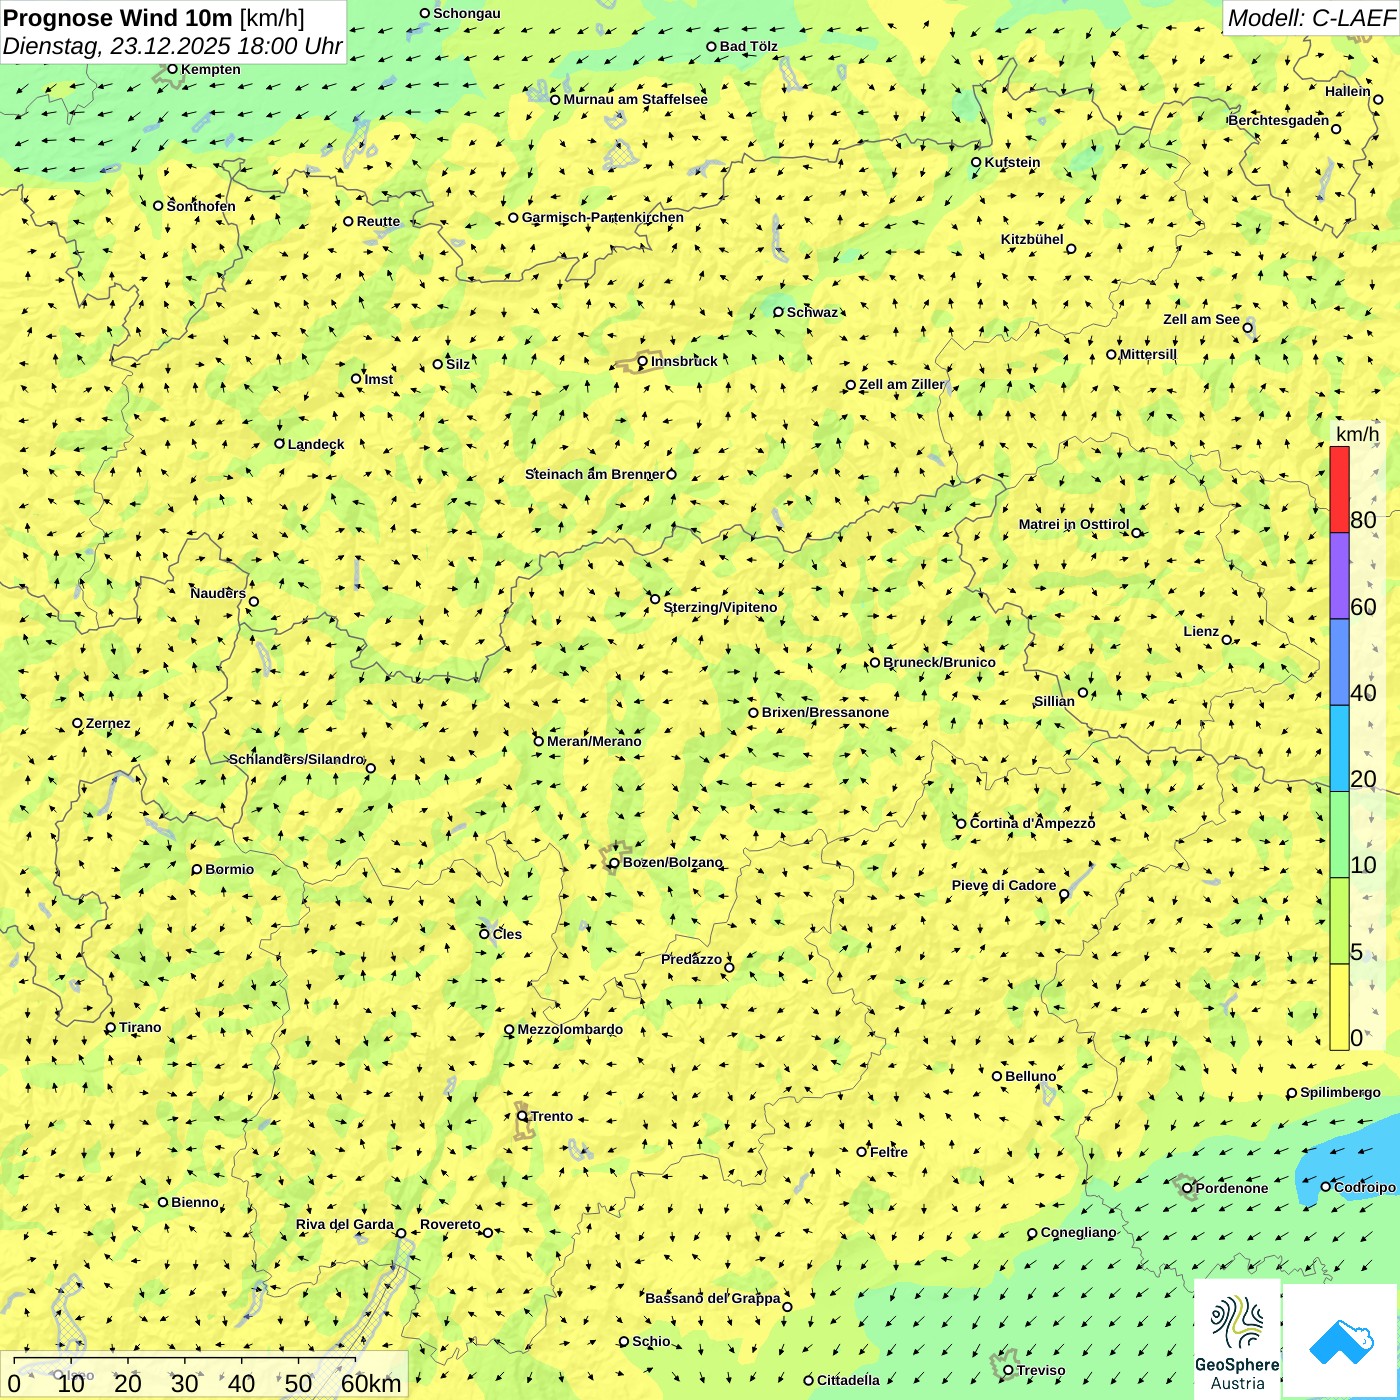Click the Meran/Merano city label

pyautogui.click(x=594, y=741)
